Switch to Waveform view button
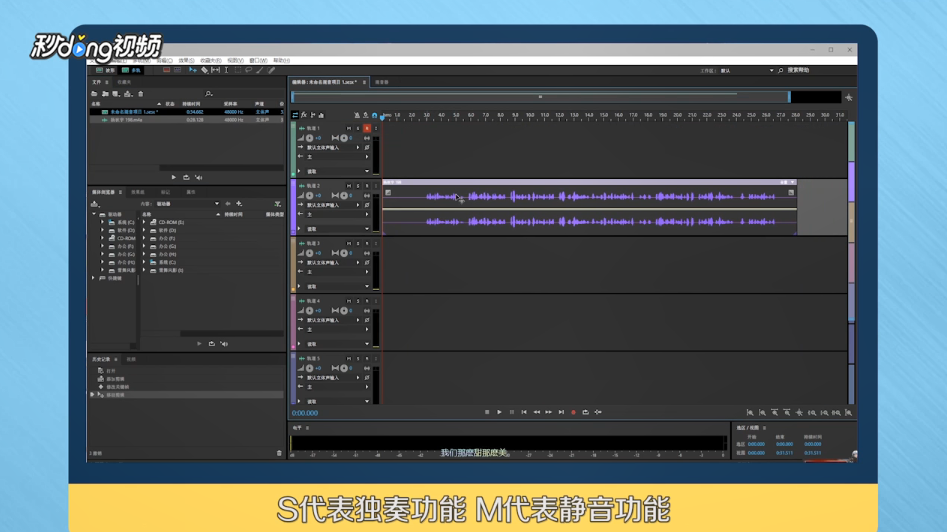Screen dimensions: 947x532 tap(106, 70)
